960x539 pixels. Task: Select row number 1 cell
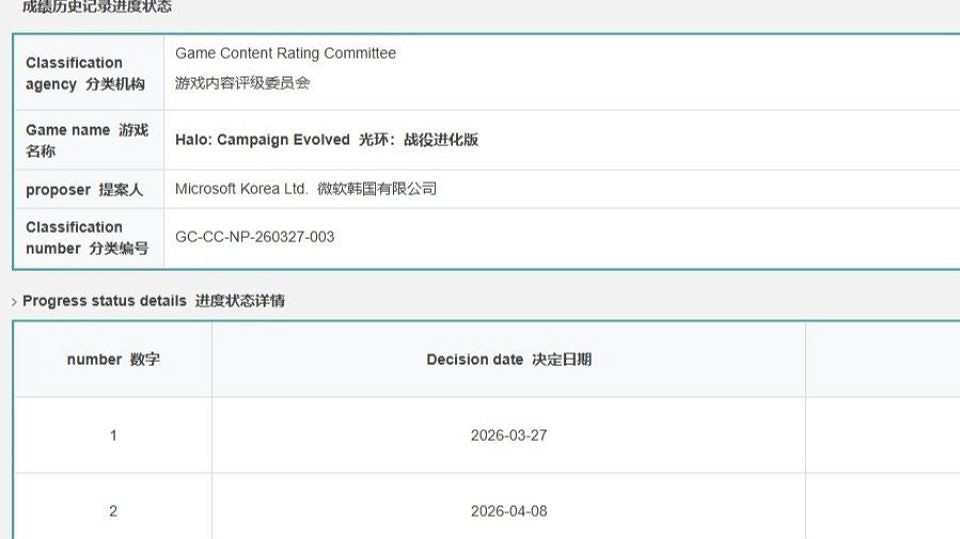click(112, 435)
